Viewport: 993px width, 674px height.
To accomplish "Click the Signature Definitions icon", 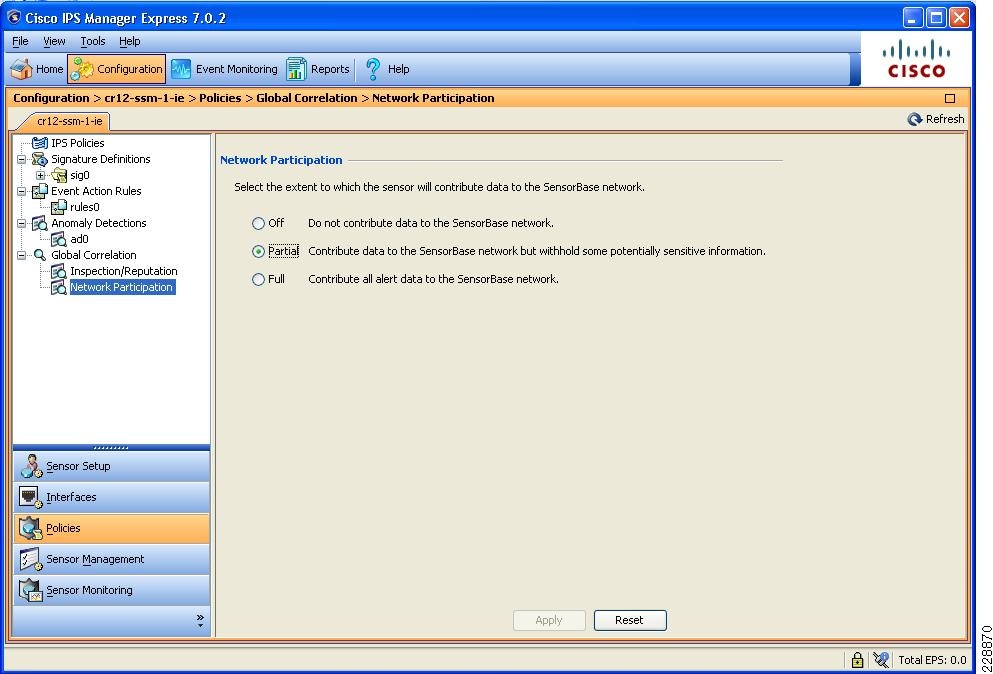I will [x=40, y=159].
